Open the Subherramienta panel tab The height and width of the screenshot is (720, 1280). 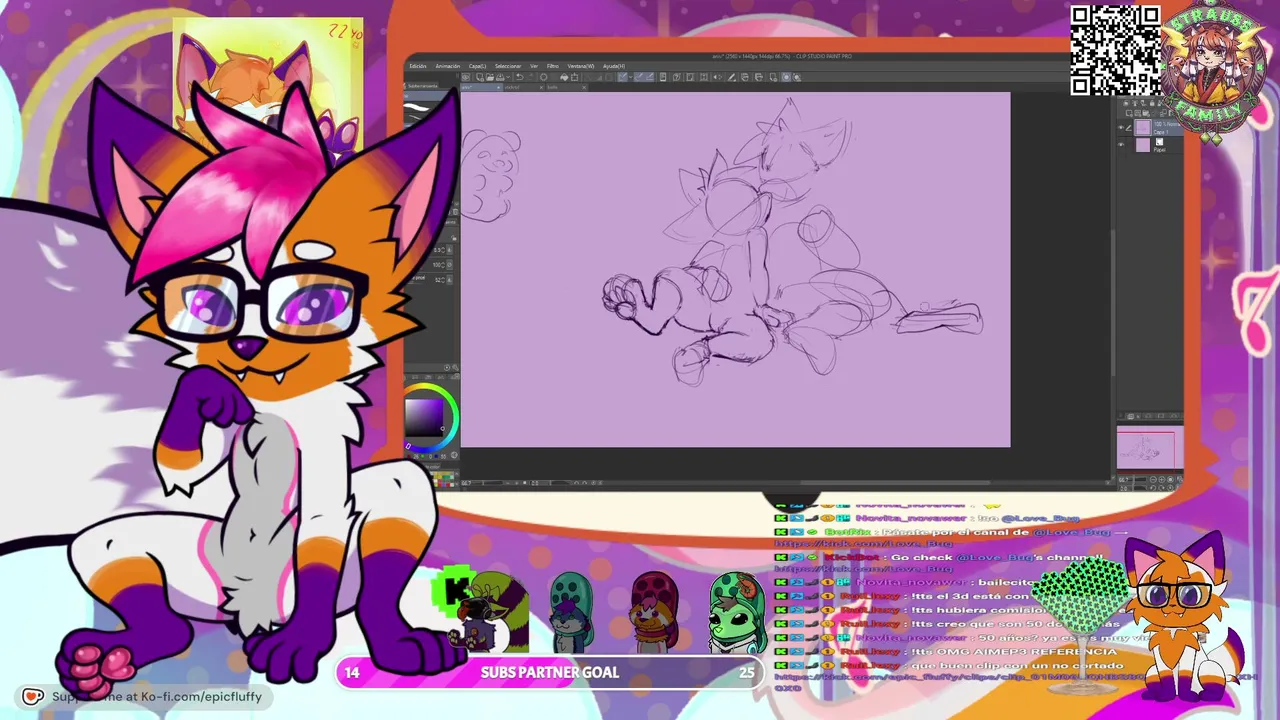(423, 87)
